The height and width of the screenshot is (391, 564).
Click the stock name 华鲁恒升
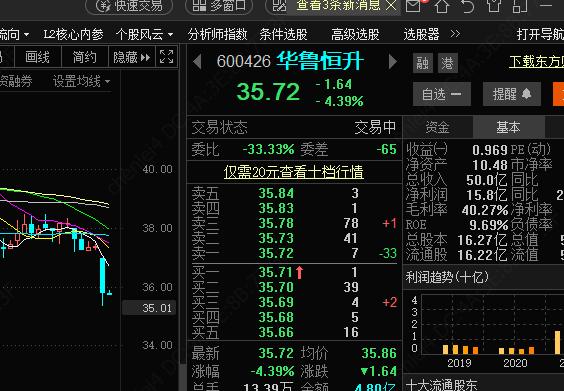[x=320, y=61]
